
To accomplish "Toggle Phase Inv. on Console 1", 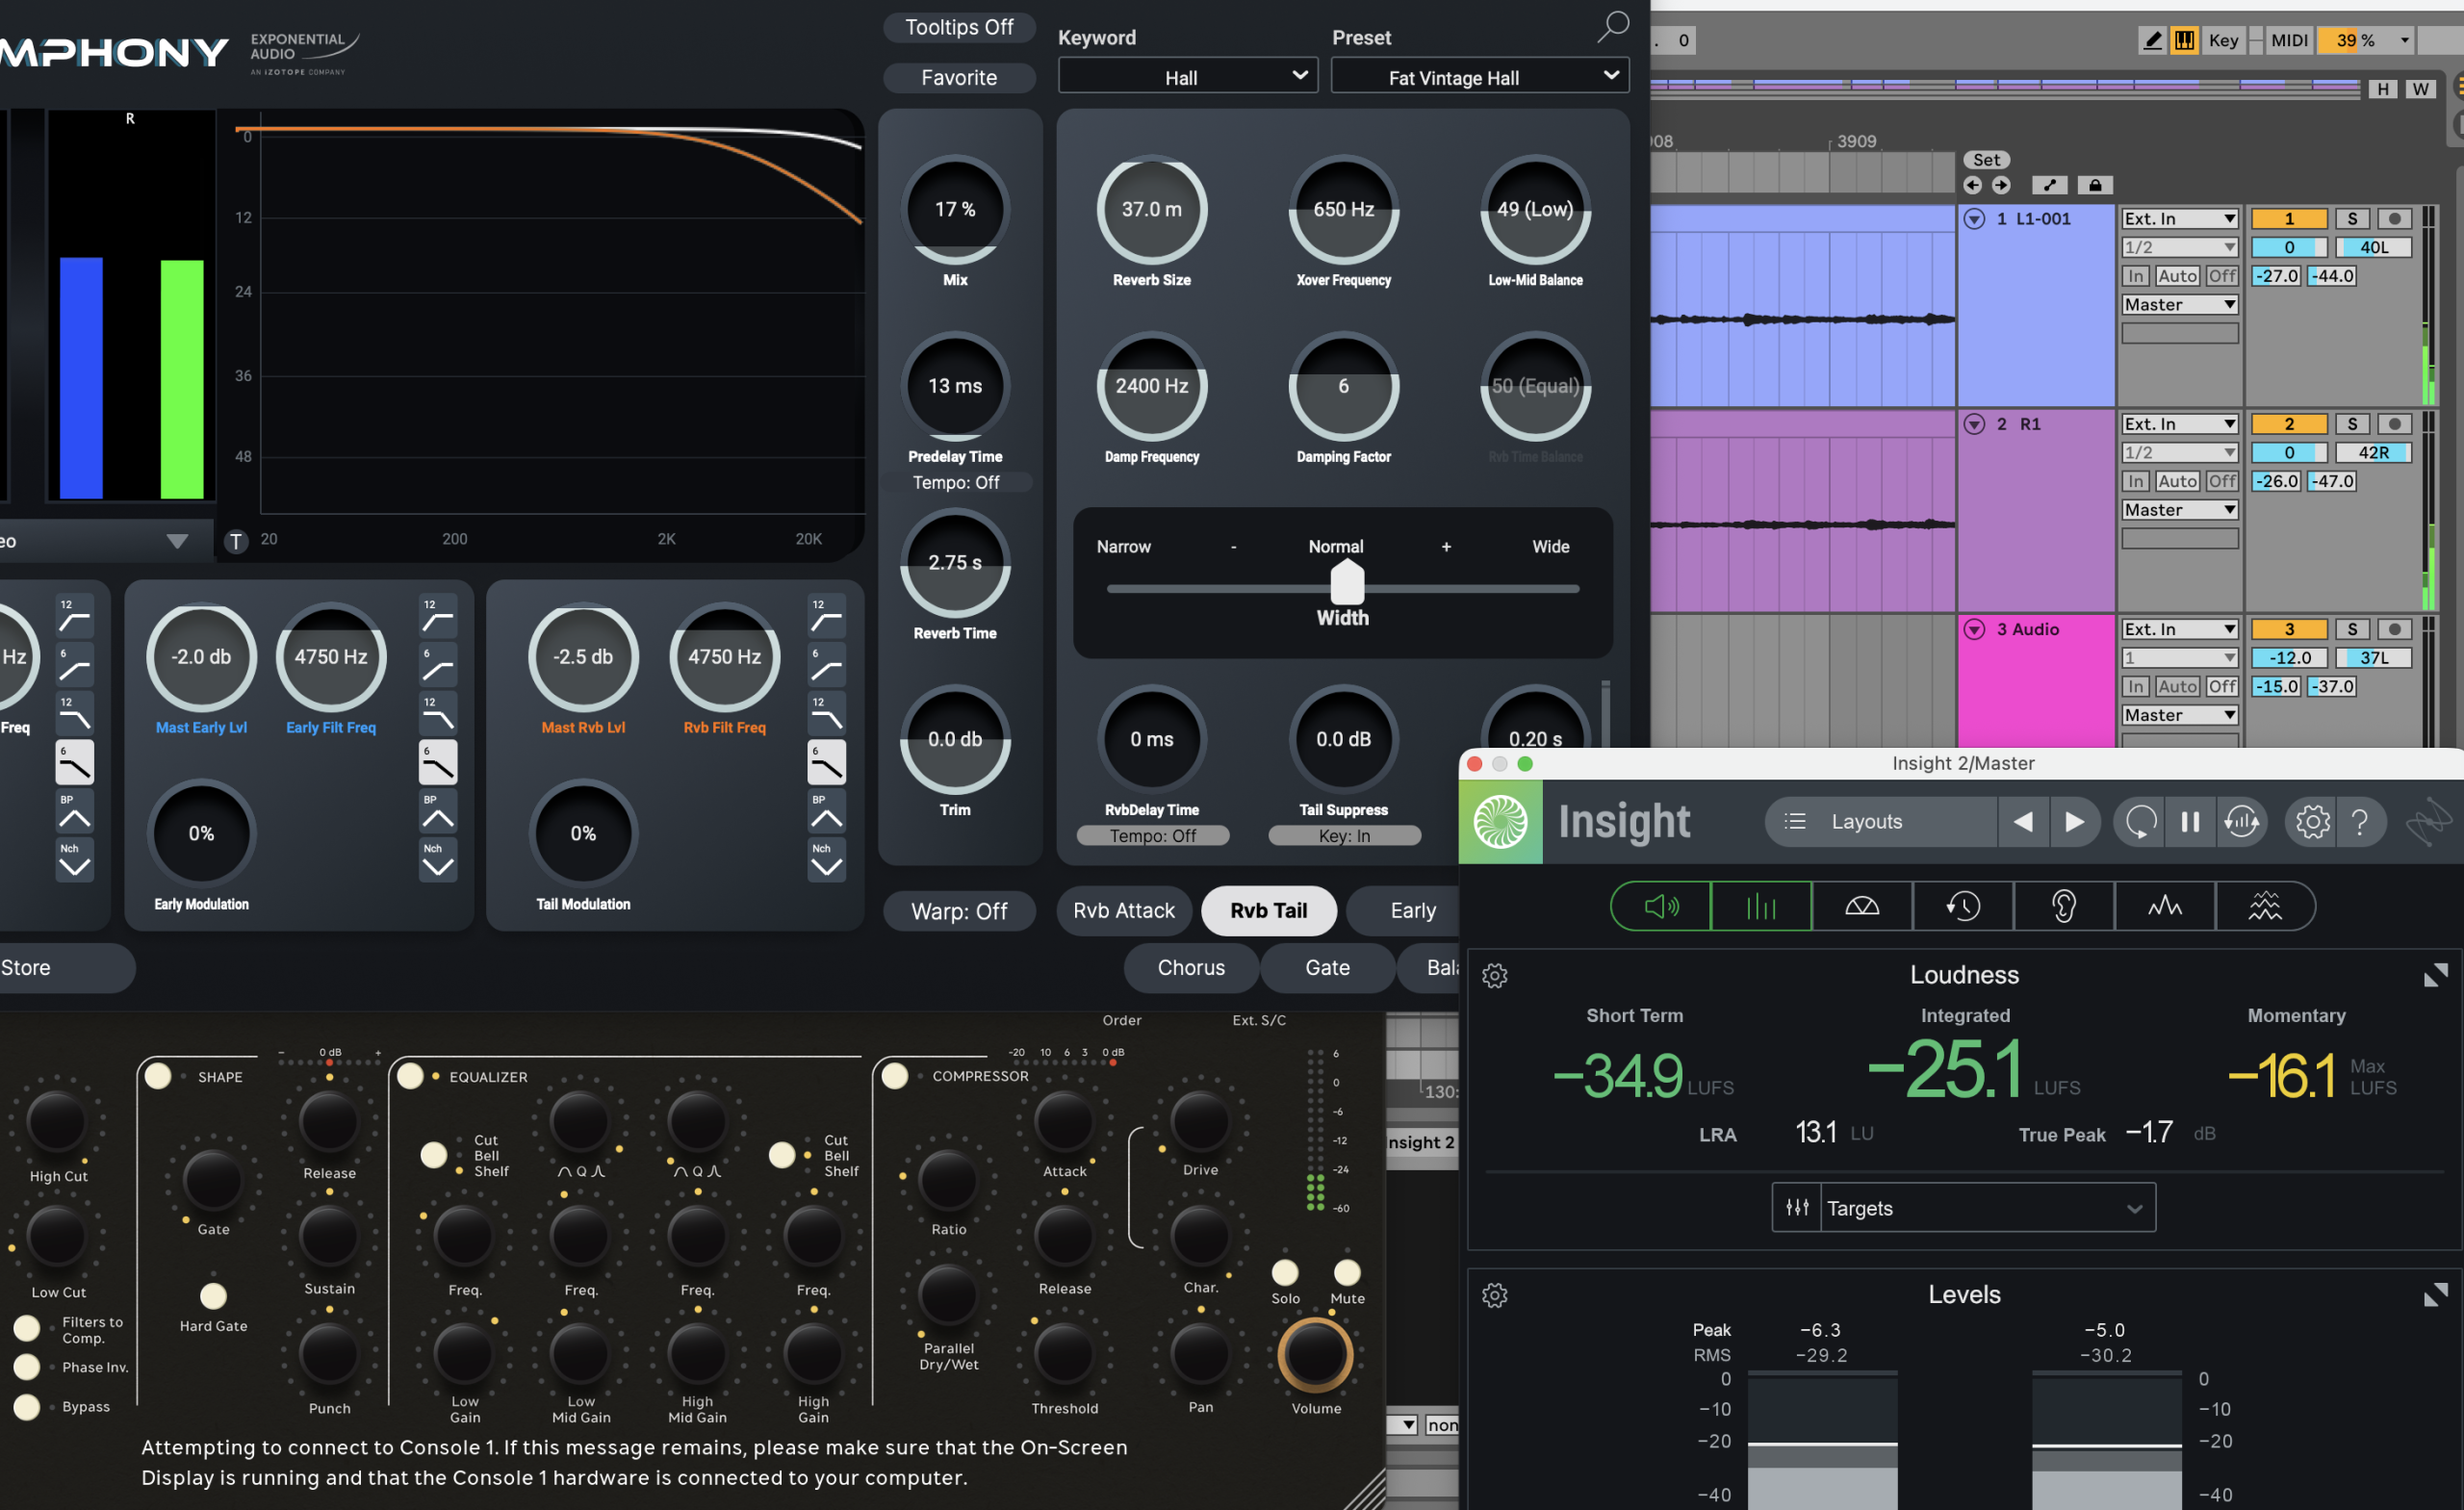I will (x=27, y=1367).
